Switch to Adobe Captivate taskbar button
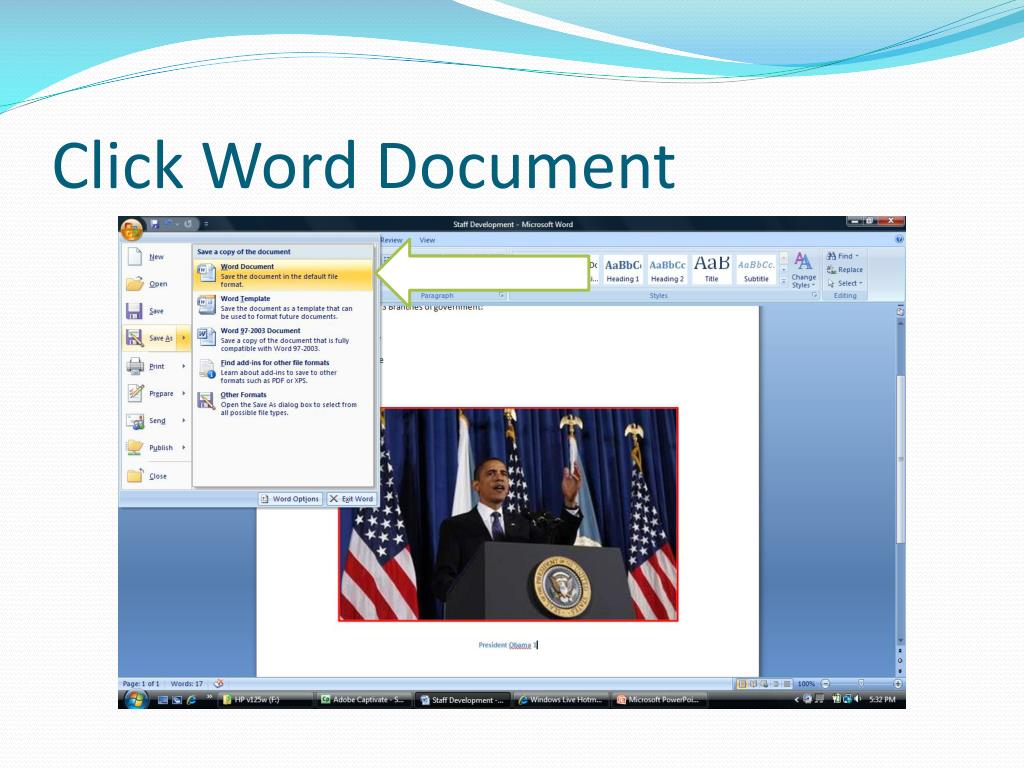The height and width of the screenshot is (768, 1024). 363,699
